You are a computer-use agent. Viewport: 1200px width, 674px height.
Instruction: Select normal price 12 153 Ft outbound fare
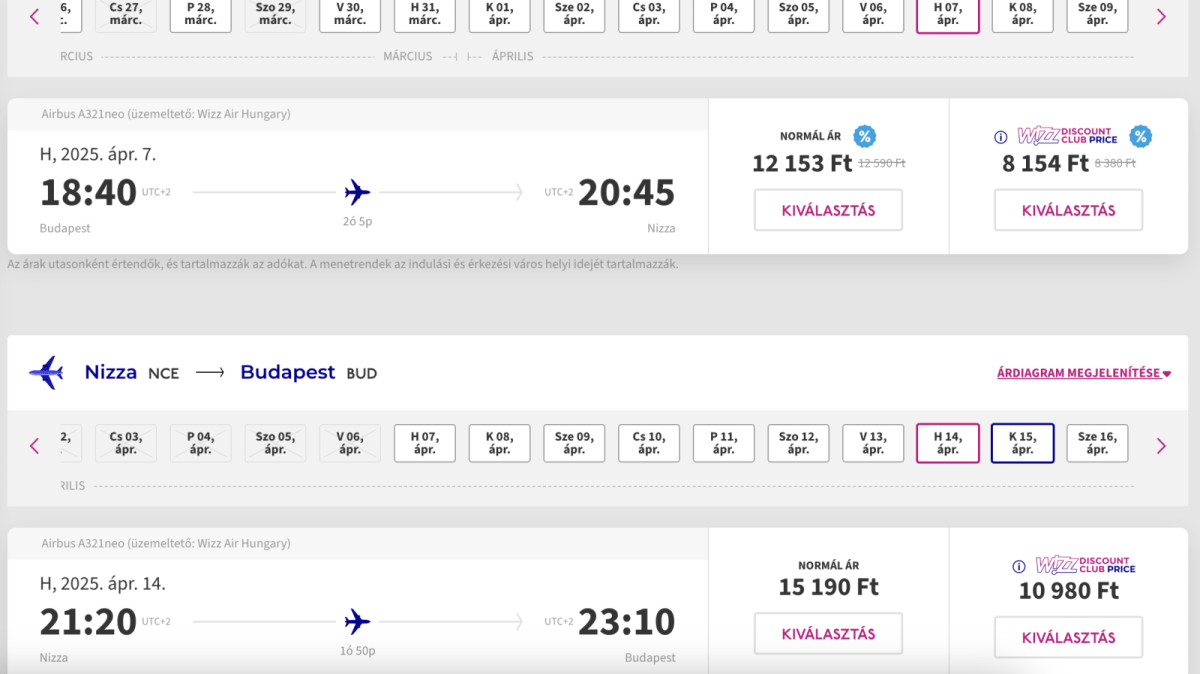click(x=828, y=210)
